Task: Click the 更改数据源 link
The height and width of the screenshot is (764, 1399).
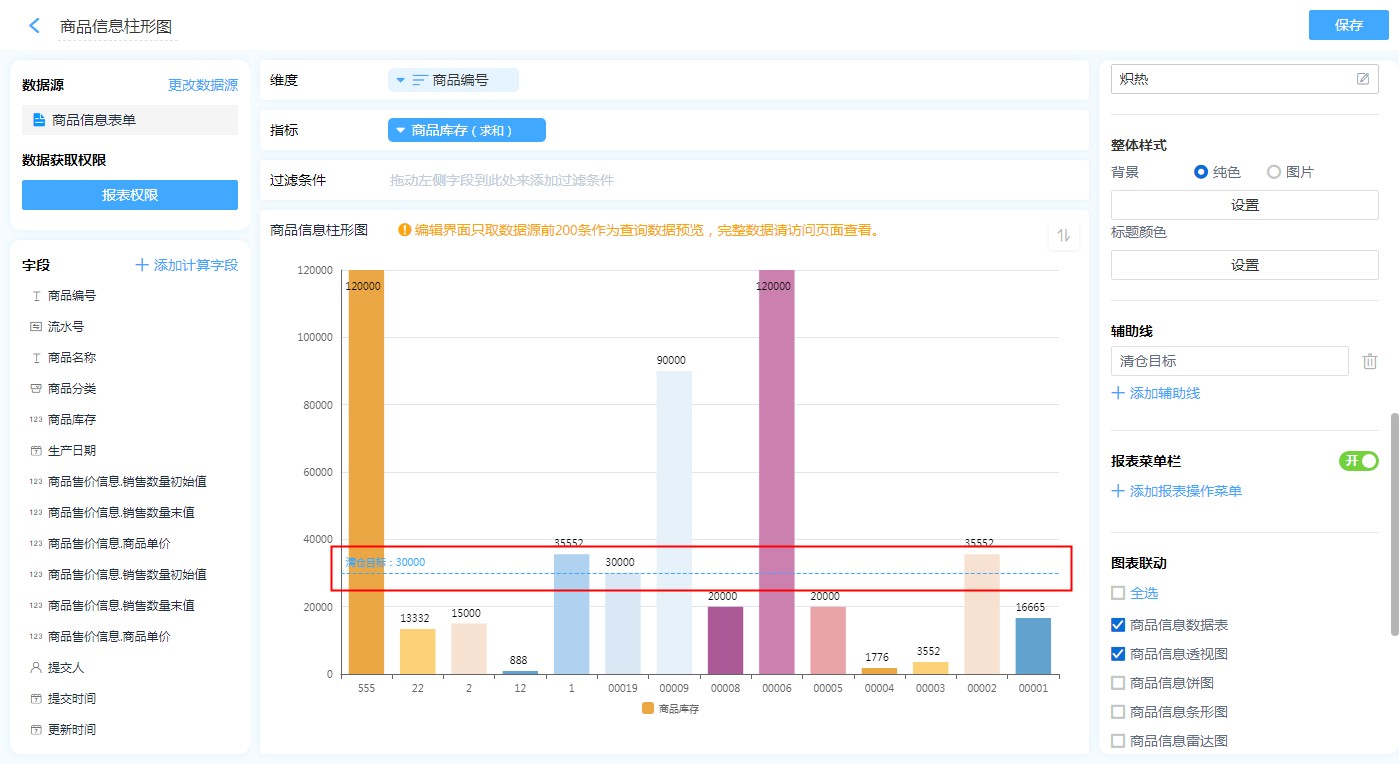Action: (203, 86)
